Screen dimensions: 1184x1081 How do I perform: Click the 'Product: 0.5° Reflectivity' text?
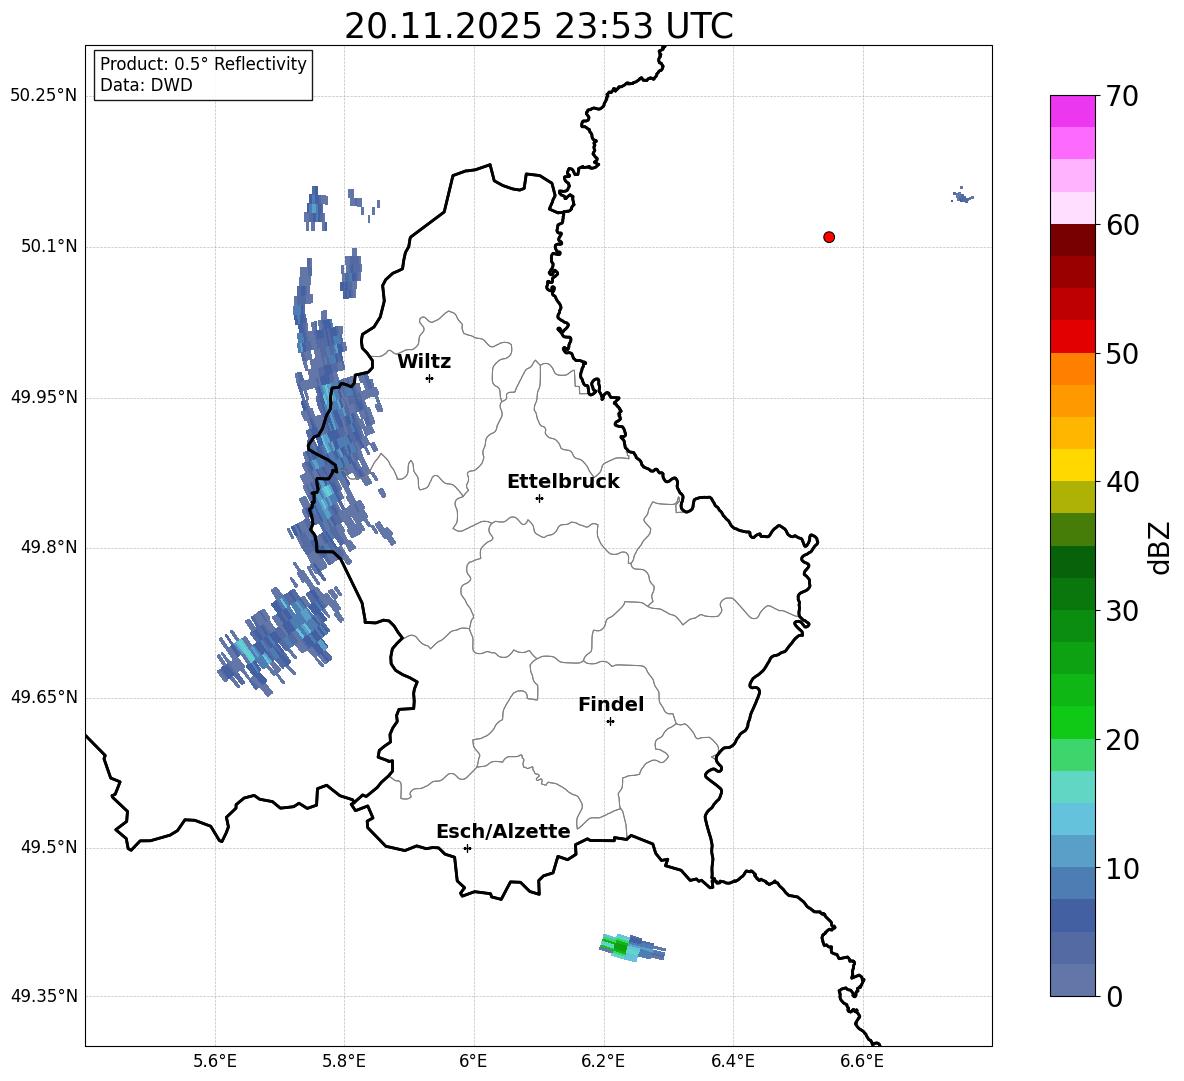coord(203,64)
